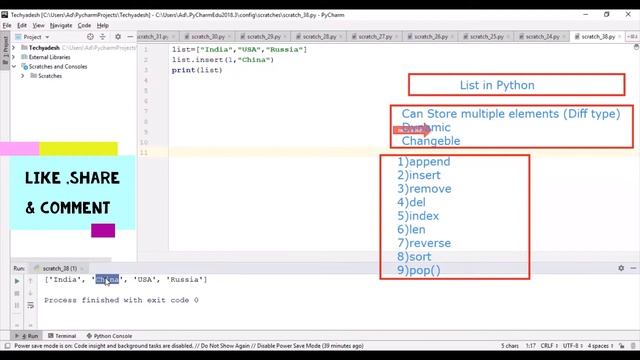Click the print(list) code line
Viewport: 640px width, 360px height.
click(x=197, y=70)
